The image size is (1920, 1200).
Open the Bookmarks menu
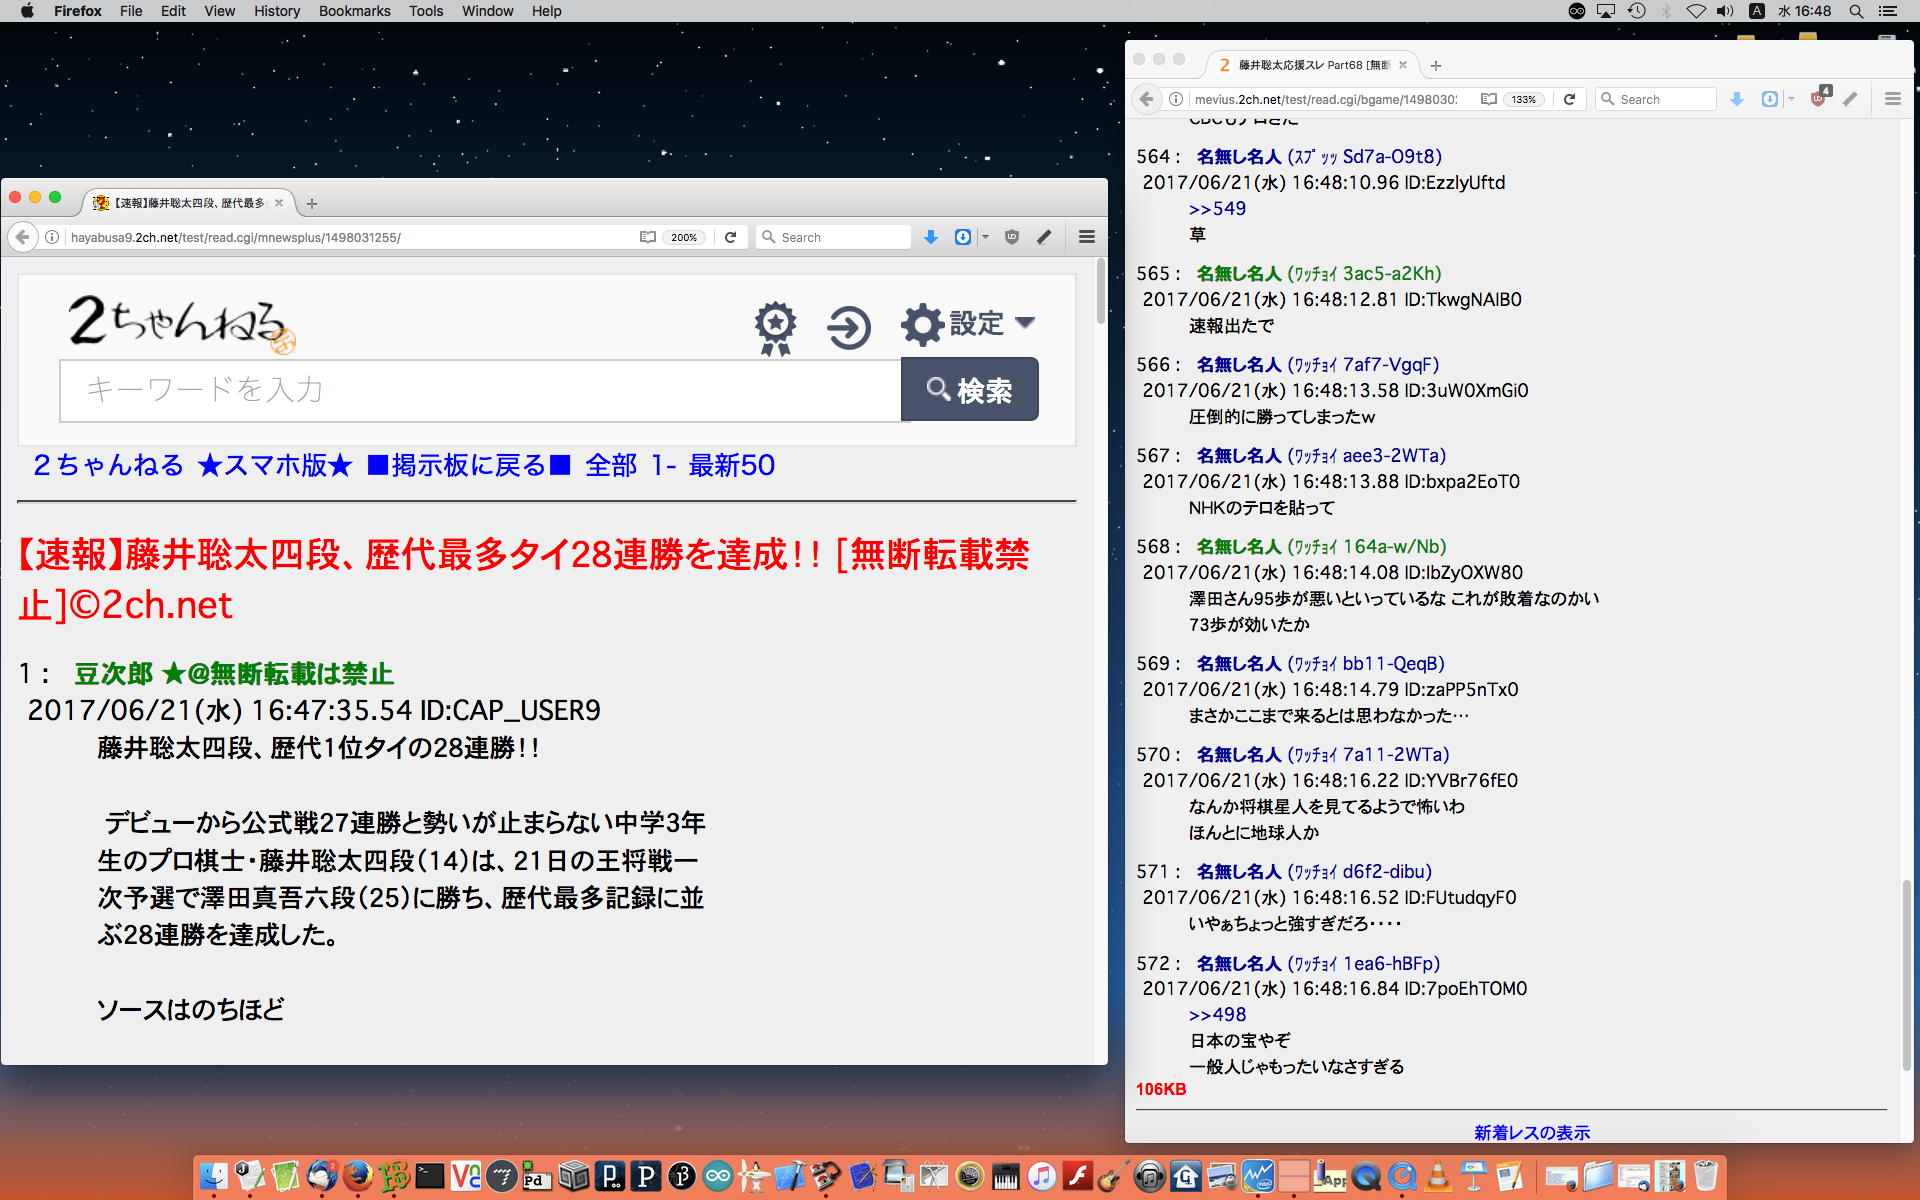(x=354, y=11)
